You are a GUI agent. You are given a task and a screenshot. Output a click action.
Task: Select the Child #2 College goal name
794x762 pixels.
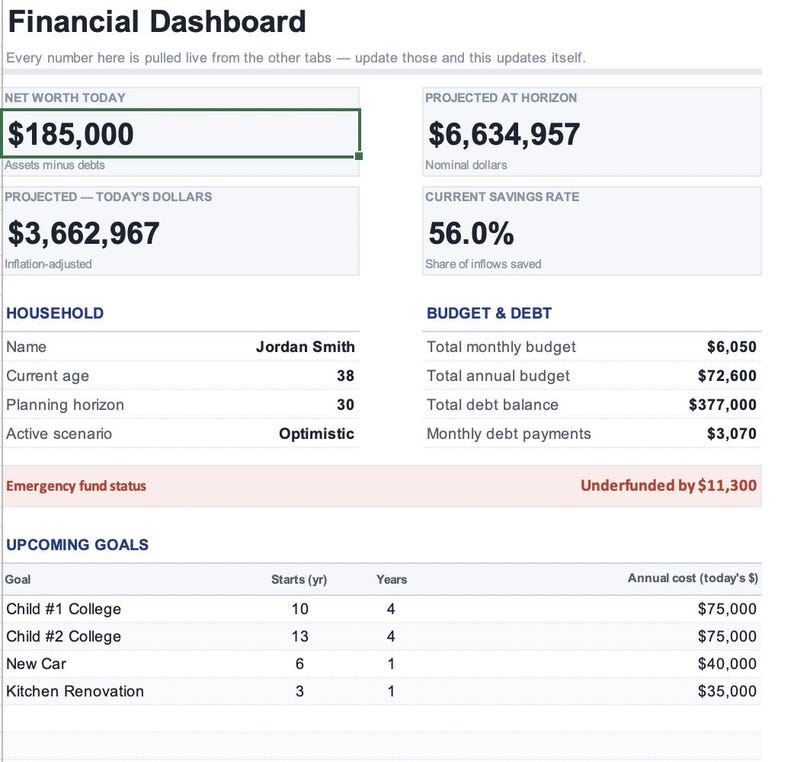(64, 636)
